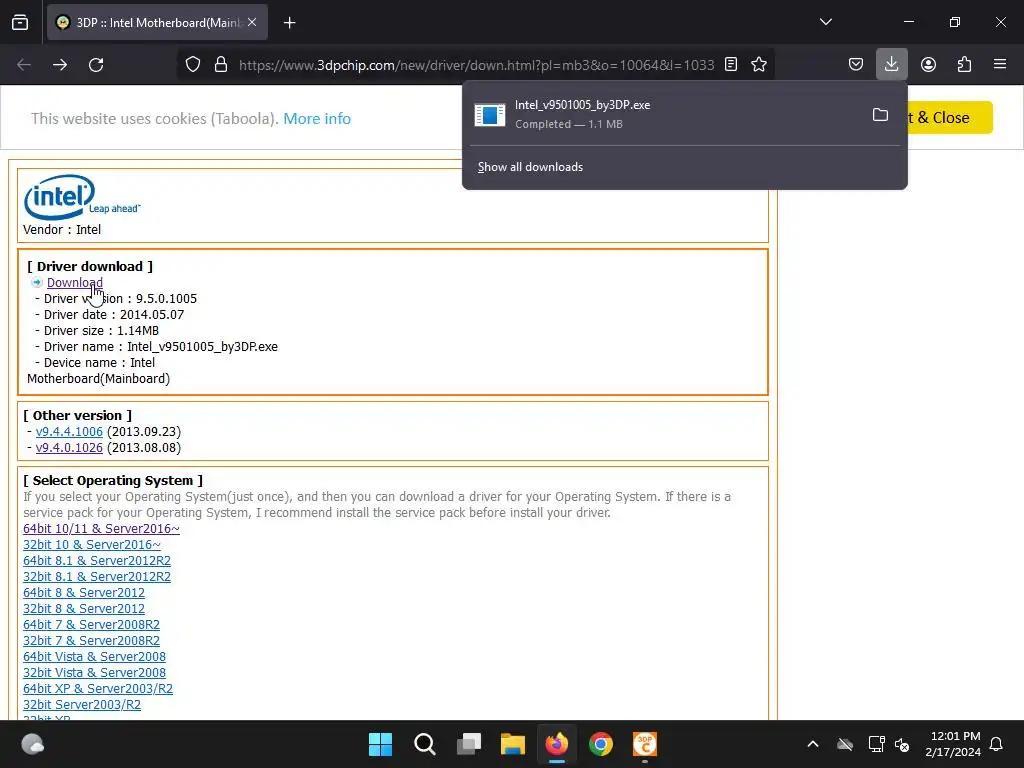Open File Explorer from taskbar
This screenshot has width=1024, height=768.
[513, 744]
